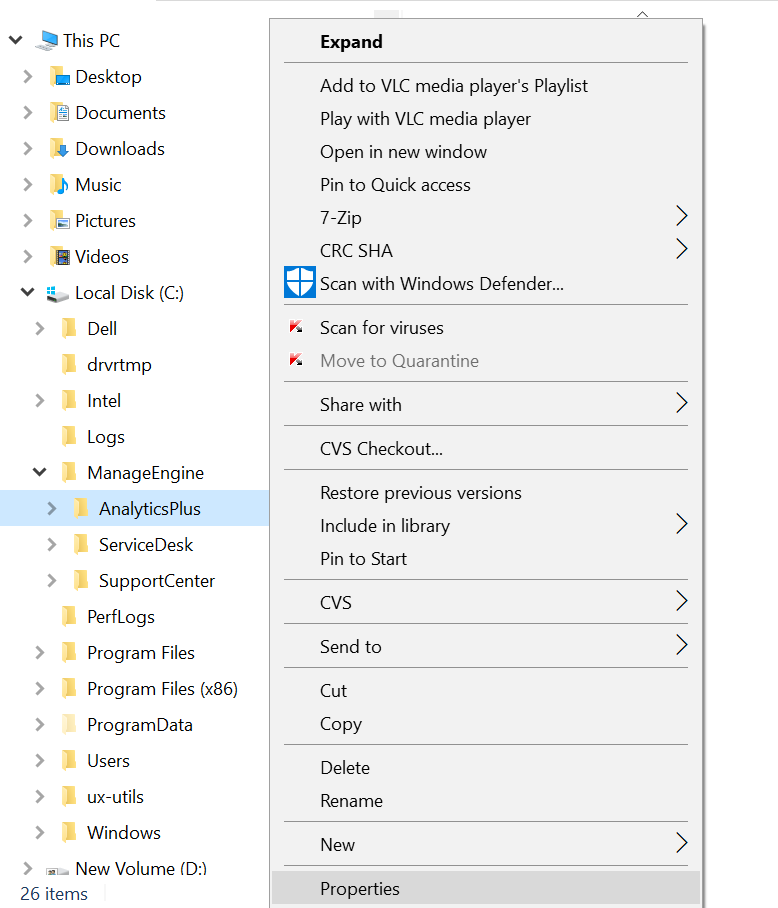Select Properties from the context menu

360,889
